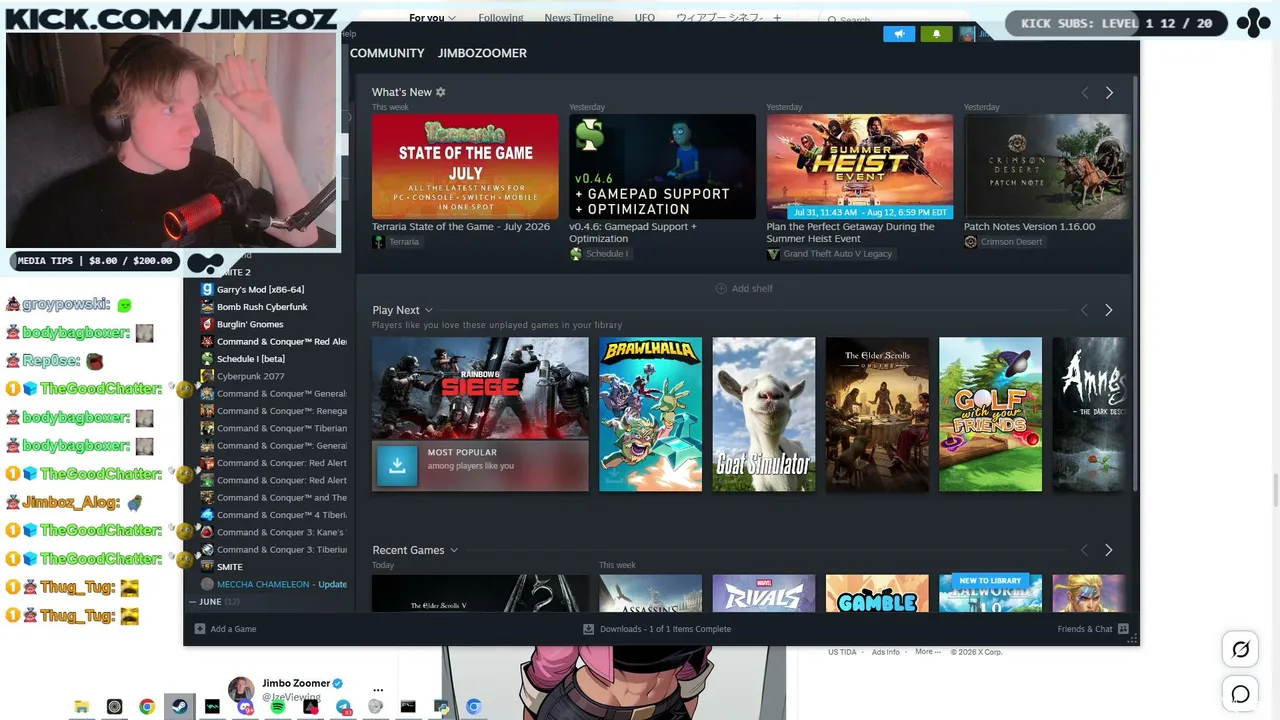Open Discord from the taskbar
The height and width of the screenshot is (720, 1280).
coord(245,707)
